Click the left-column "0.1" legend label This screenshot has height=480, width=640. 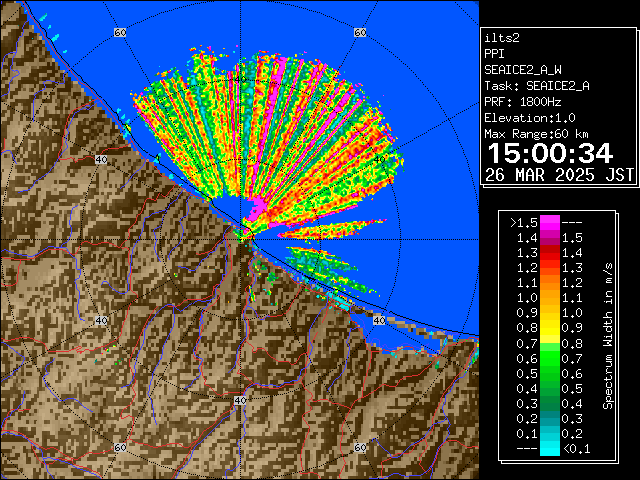tap(527, 434)
